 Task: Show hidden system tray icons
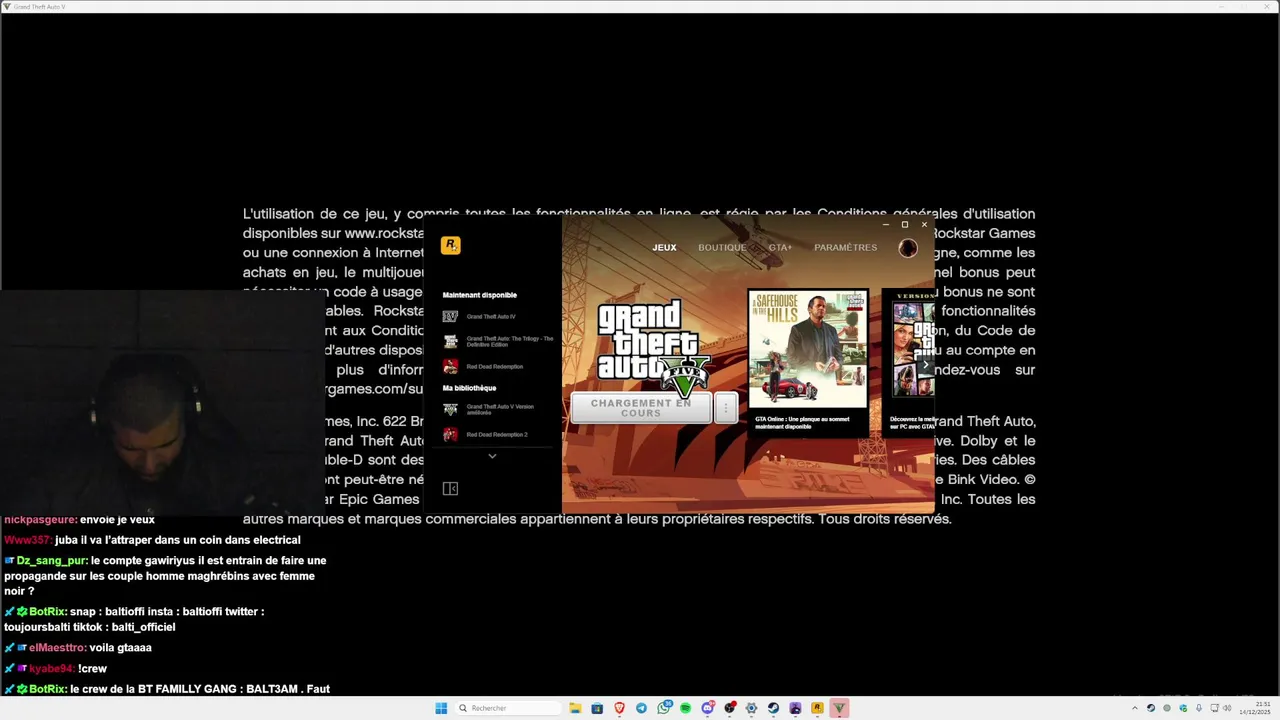1135,708
